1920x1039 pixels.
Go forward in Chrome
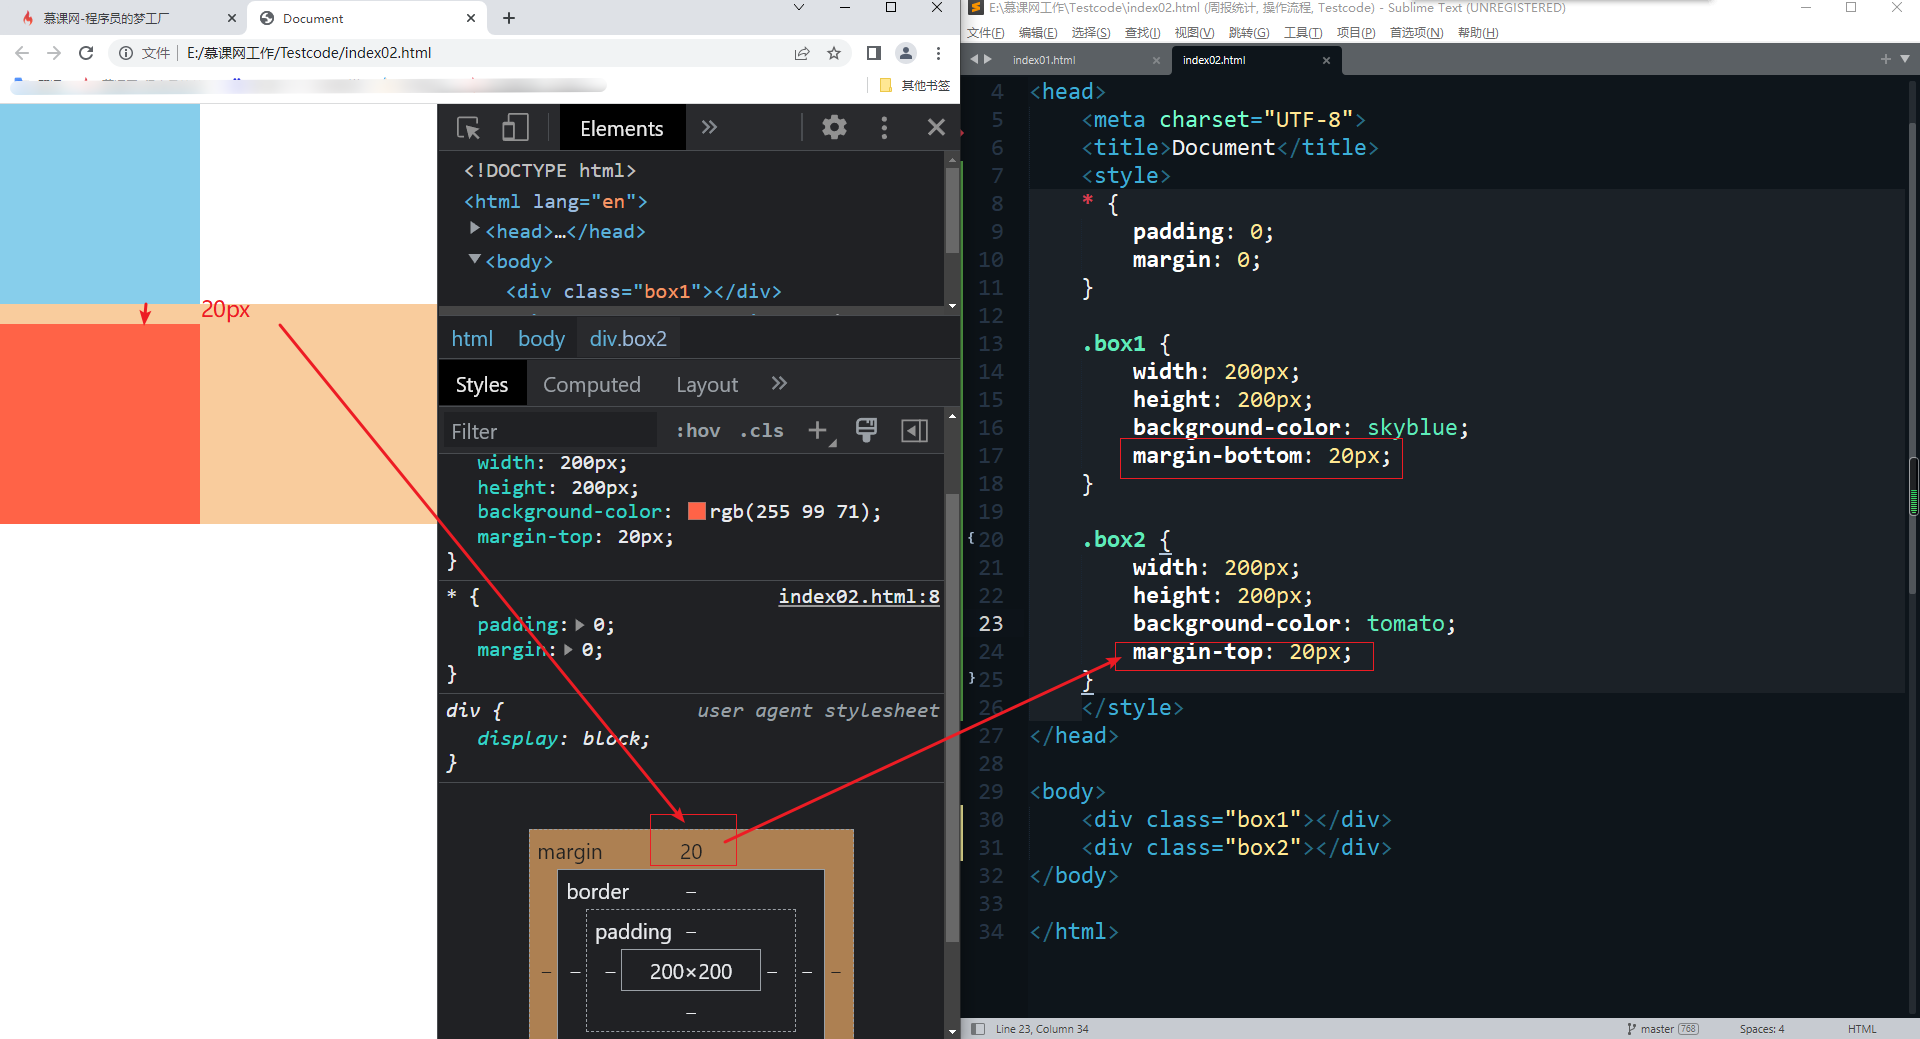pos(54,53)
